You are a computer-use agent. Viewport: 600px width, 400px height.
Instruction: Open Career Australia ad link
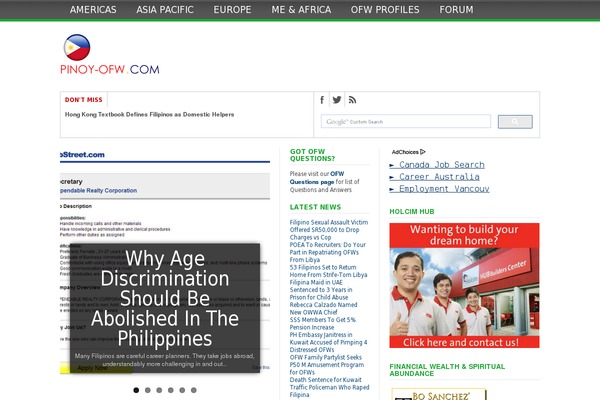pyautogui.click(x=435, y=177)
